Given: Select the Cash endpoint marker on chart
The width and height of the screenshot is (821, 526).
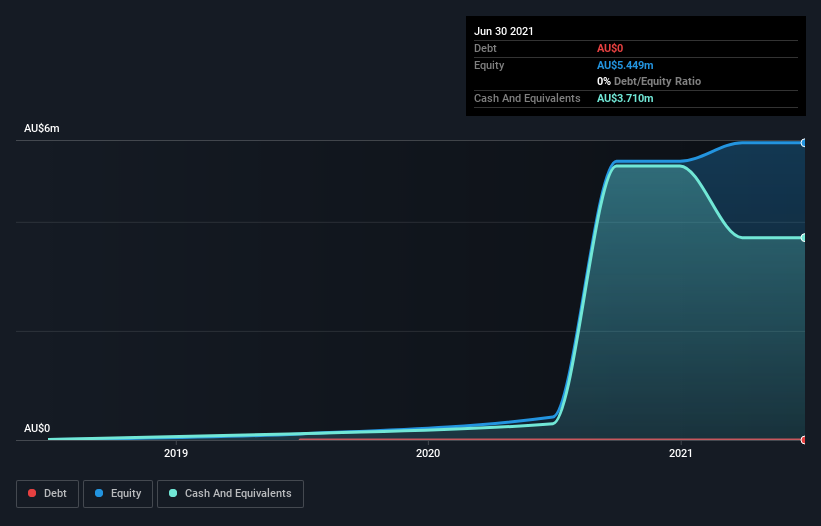Looking at the screenshot, I should click(x=803, y=238).
